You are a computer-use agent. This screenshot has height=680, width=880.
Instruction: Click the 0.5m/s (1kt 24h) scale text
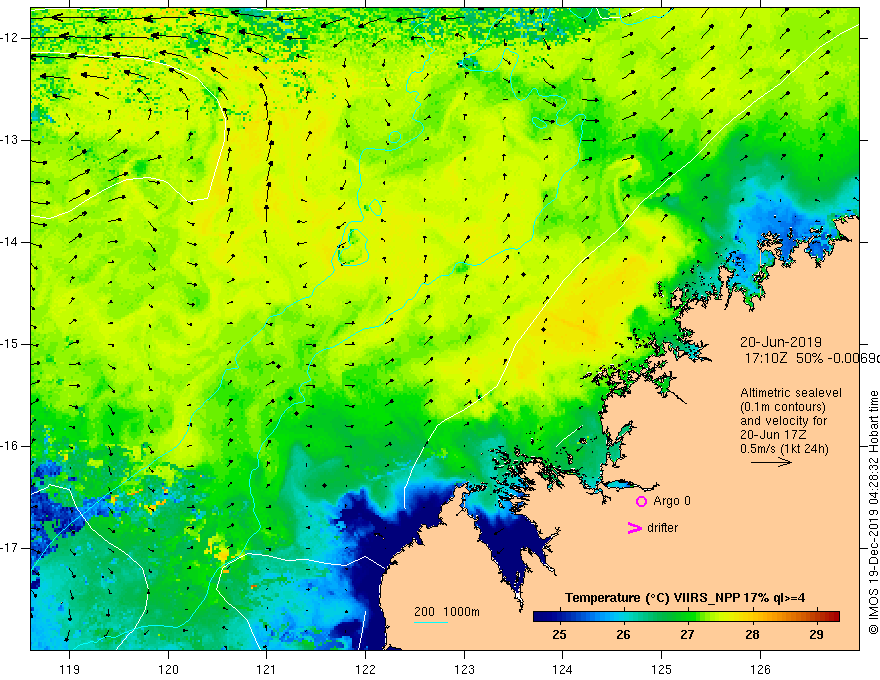784,449
